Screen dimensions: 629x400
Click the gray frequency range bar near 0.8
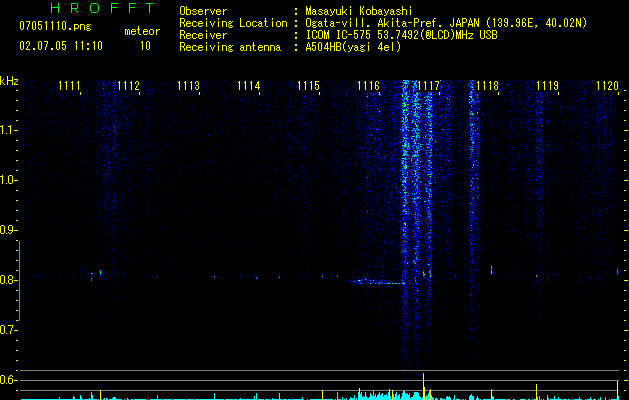click(x=19, y=280)
